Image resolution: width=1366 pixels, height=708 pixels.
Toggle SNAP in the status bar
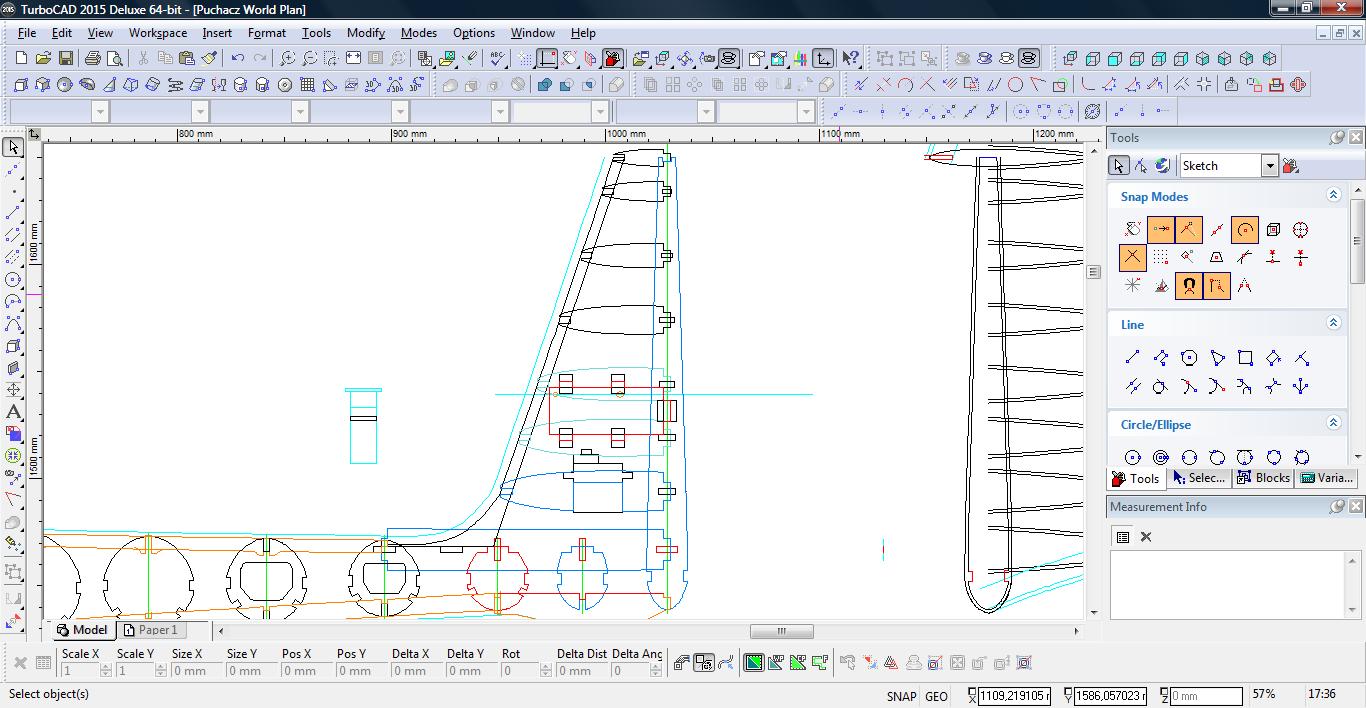point(900,696)
